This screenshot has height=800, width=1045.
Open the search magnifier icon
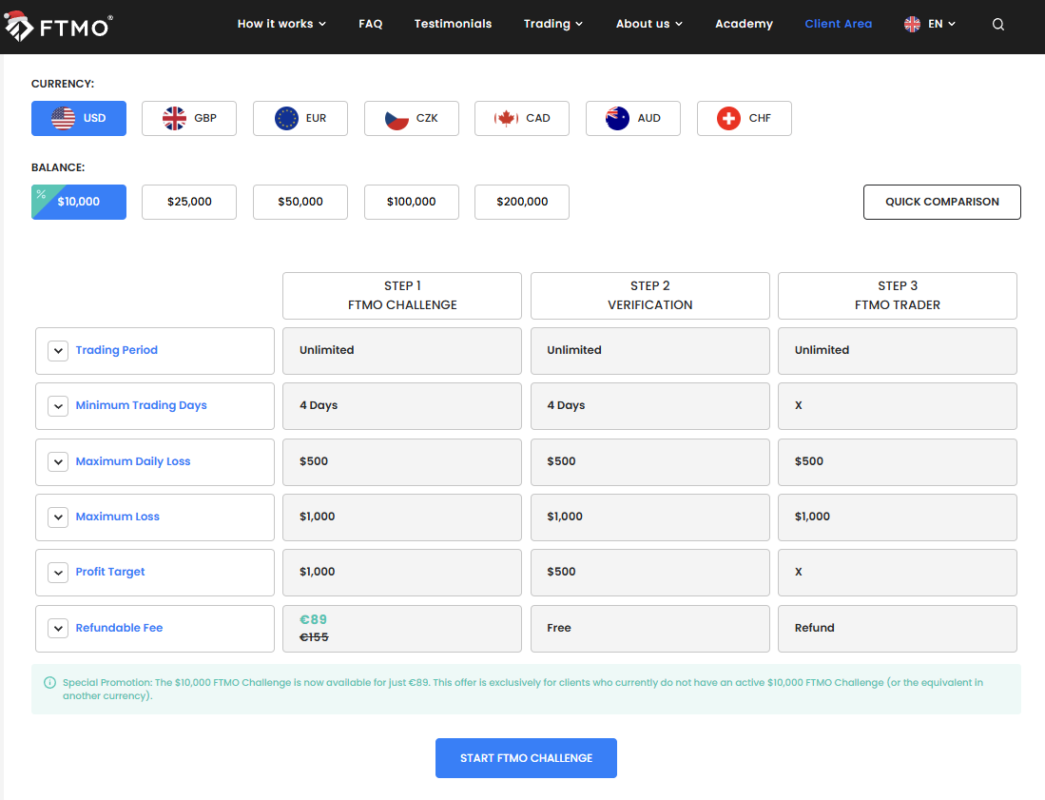tap(998, 25)
